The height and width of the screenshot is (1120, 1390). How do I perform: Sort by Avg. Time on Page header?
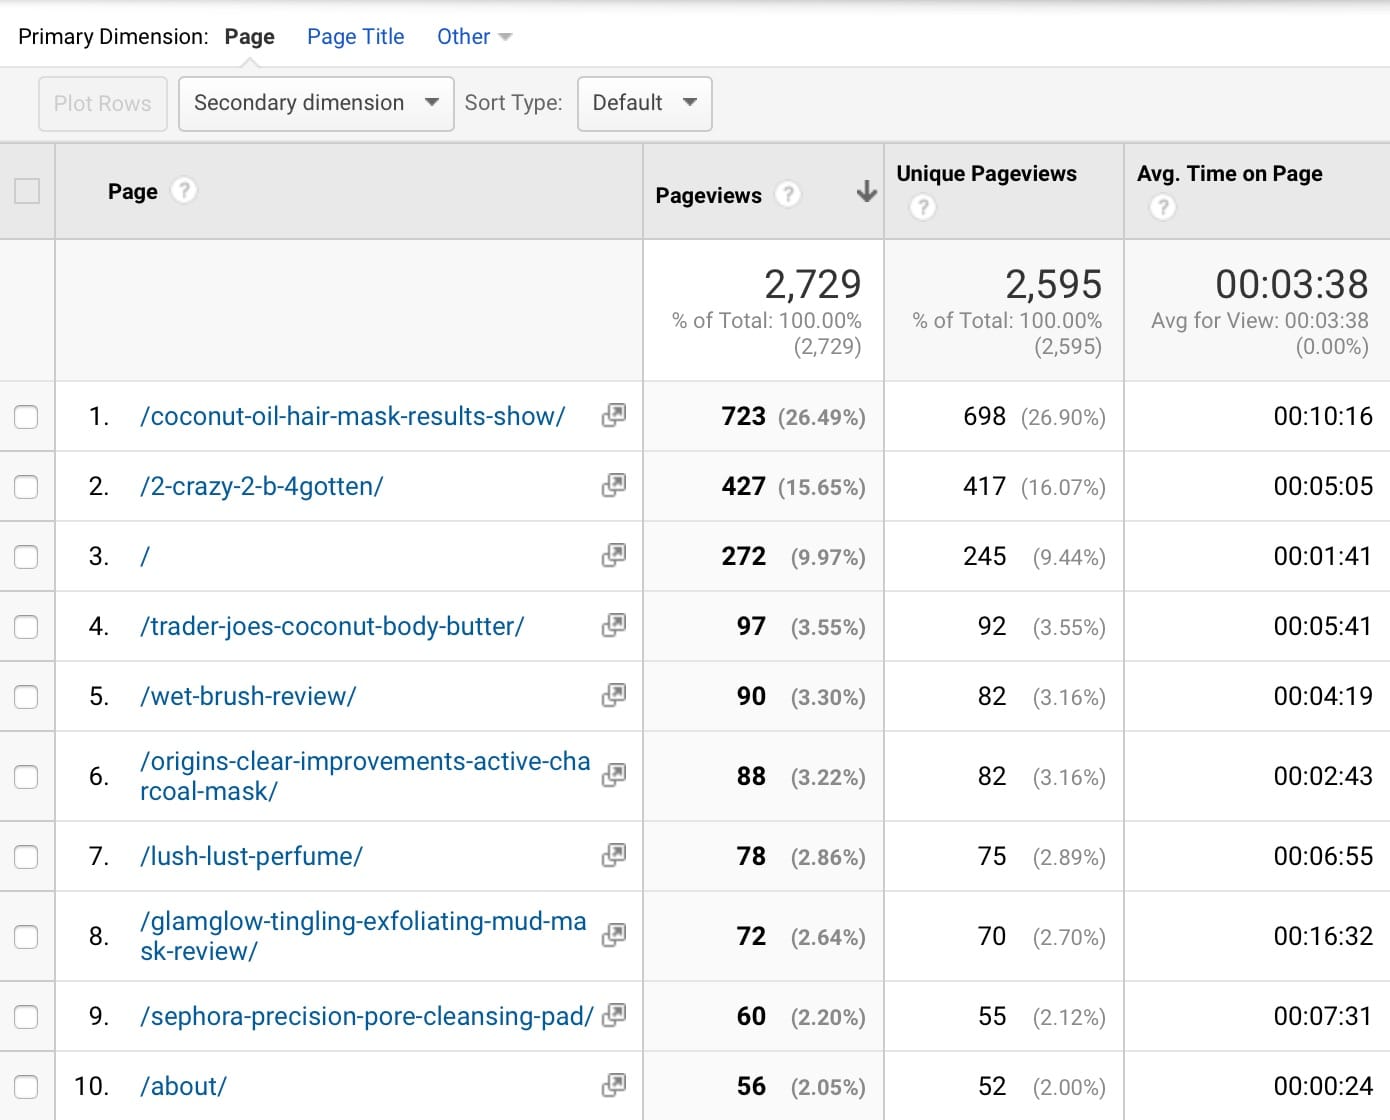(1229, 173)
